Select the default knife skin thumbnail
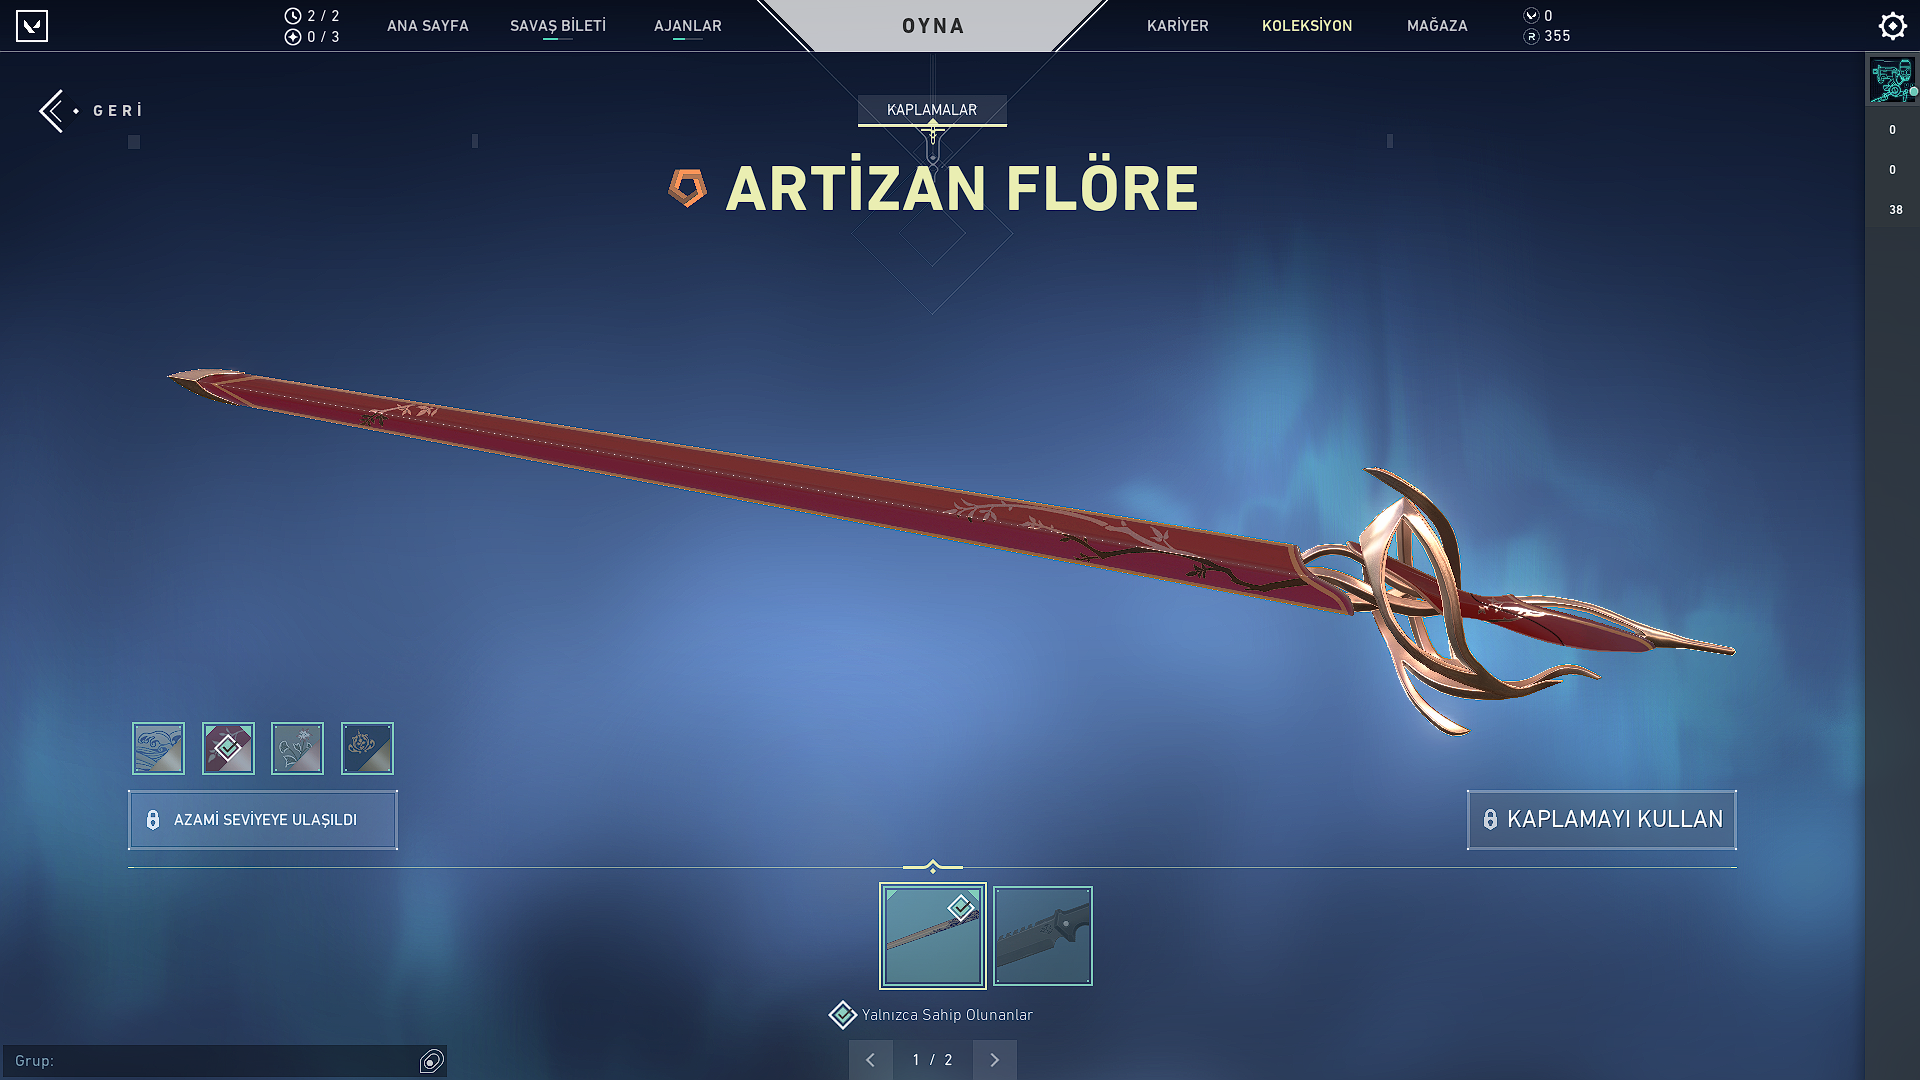Screen dimensions: 1920x1080 tap(1043, 936)
